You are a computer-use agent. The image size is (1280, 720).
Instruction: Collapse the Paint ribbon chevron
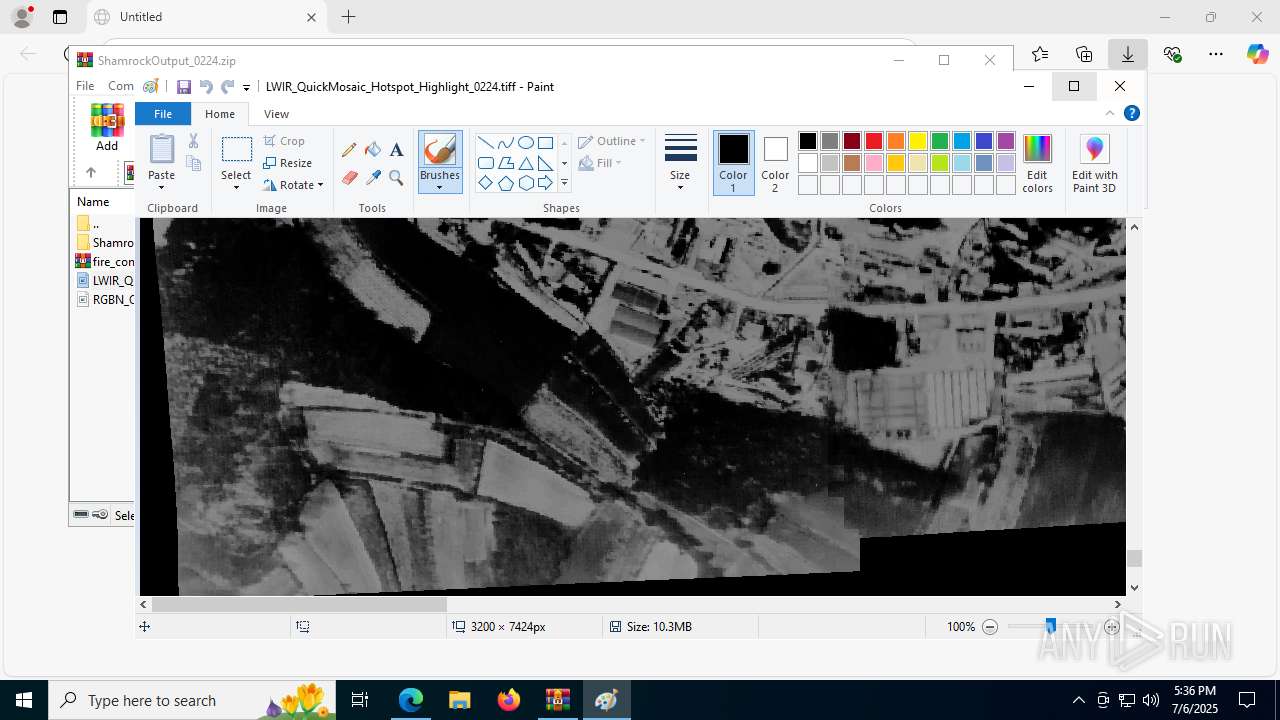coord(1110,113)
